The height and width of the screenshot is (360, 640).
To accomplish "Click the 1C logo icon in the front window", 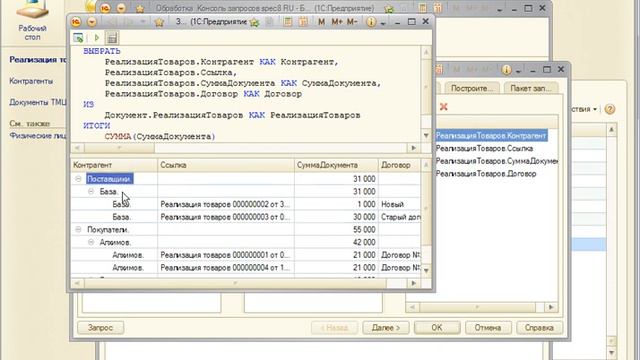I will click(76, 22).
